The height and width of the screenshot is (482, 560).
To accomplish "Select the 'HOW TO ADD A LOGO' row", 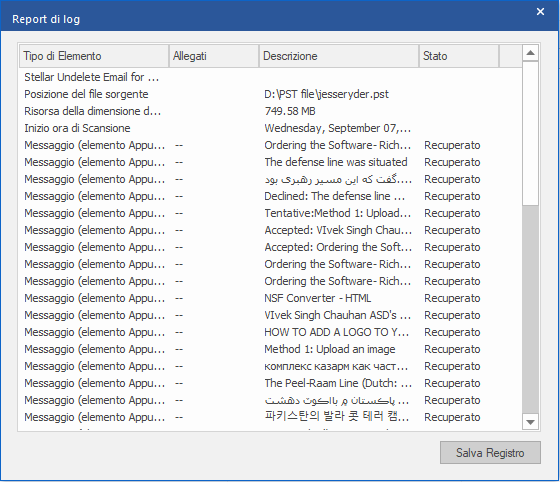I will pyautogui.click(x=270, y=332).
